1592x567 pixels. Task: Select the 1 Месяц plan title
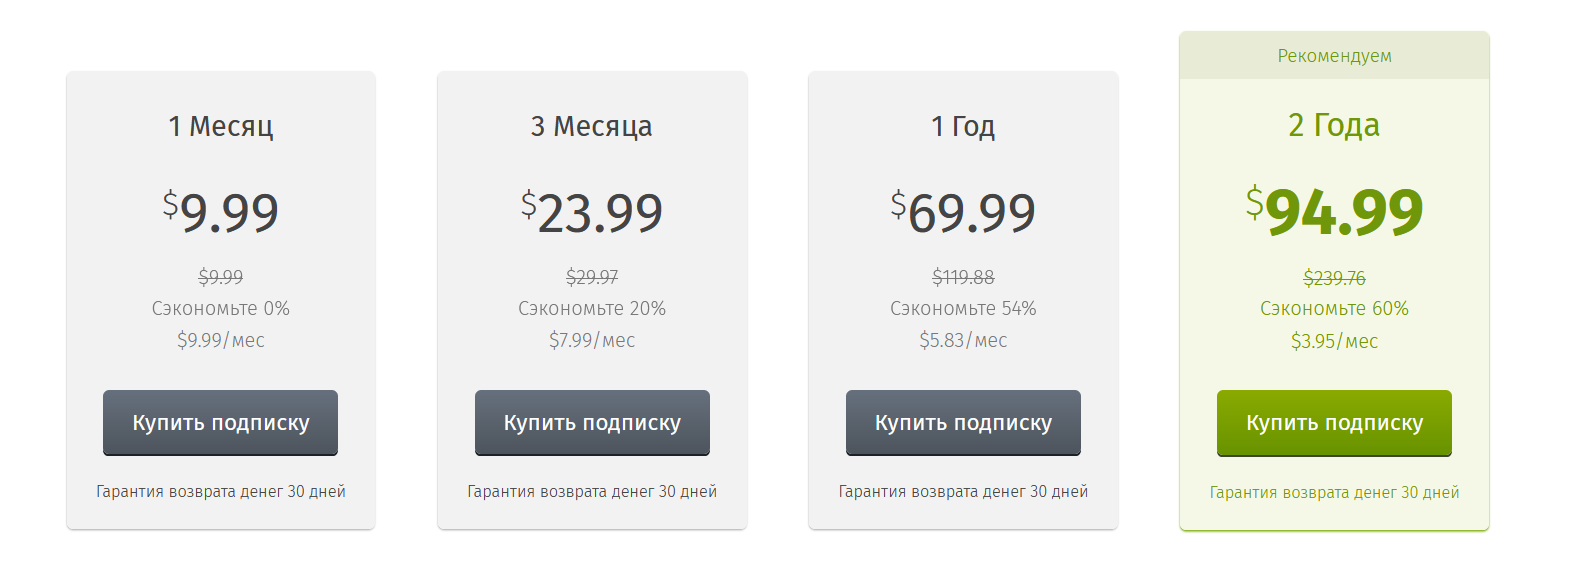(x=220, y=126)
